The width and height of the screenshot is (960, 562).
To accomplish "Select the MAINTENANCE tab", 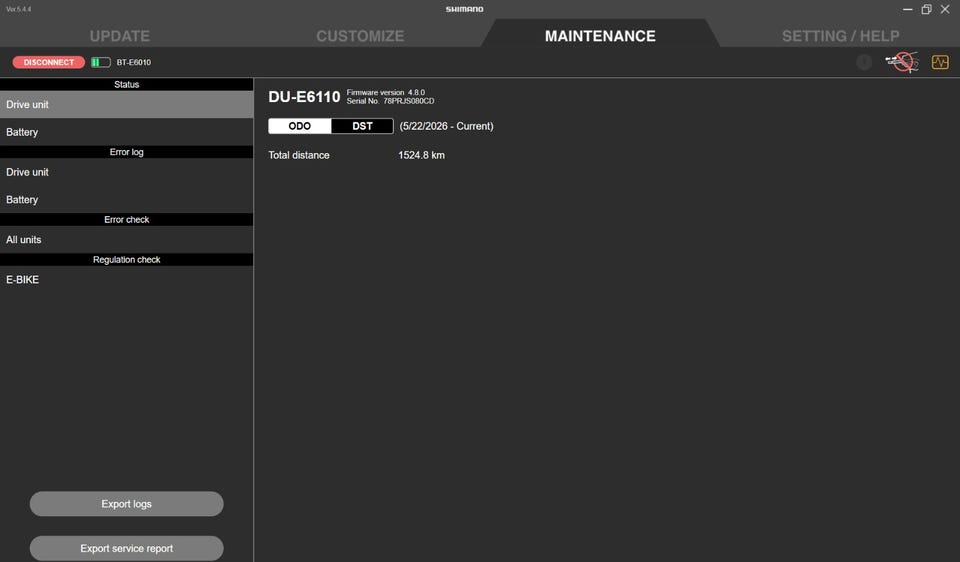I will tap(600, 36).
